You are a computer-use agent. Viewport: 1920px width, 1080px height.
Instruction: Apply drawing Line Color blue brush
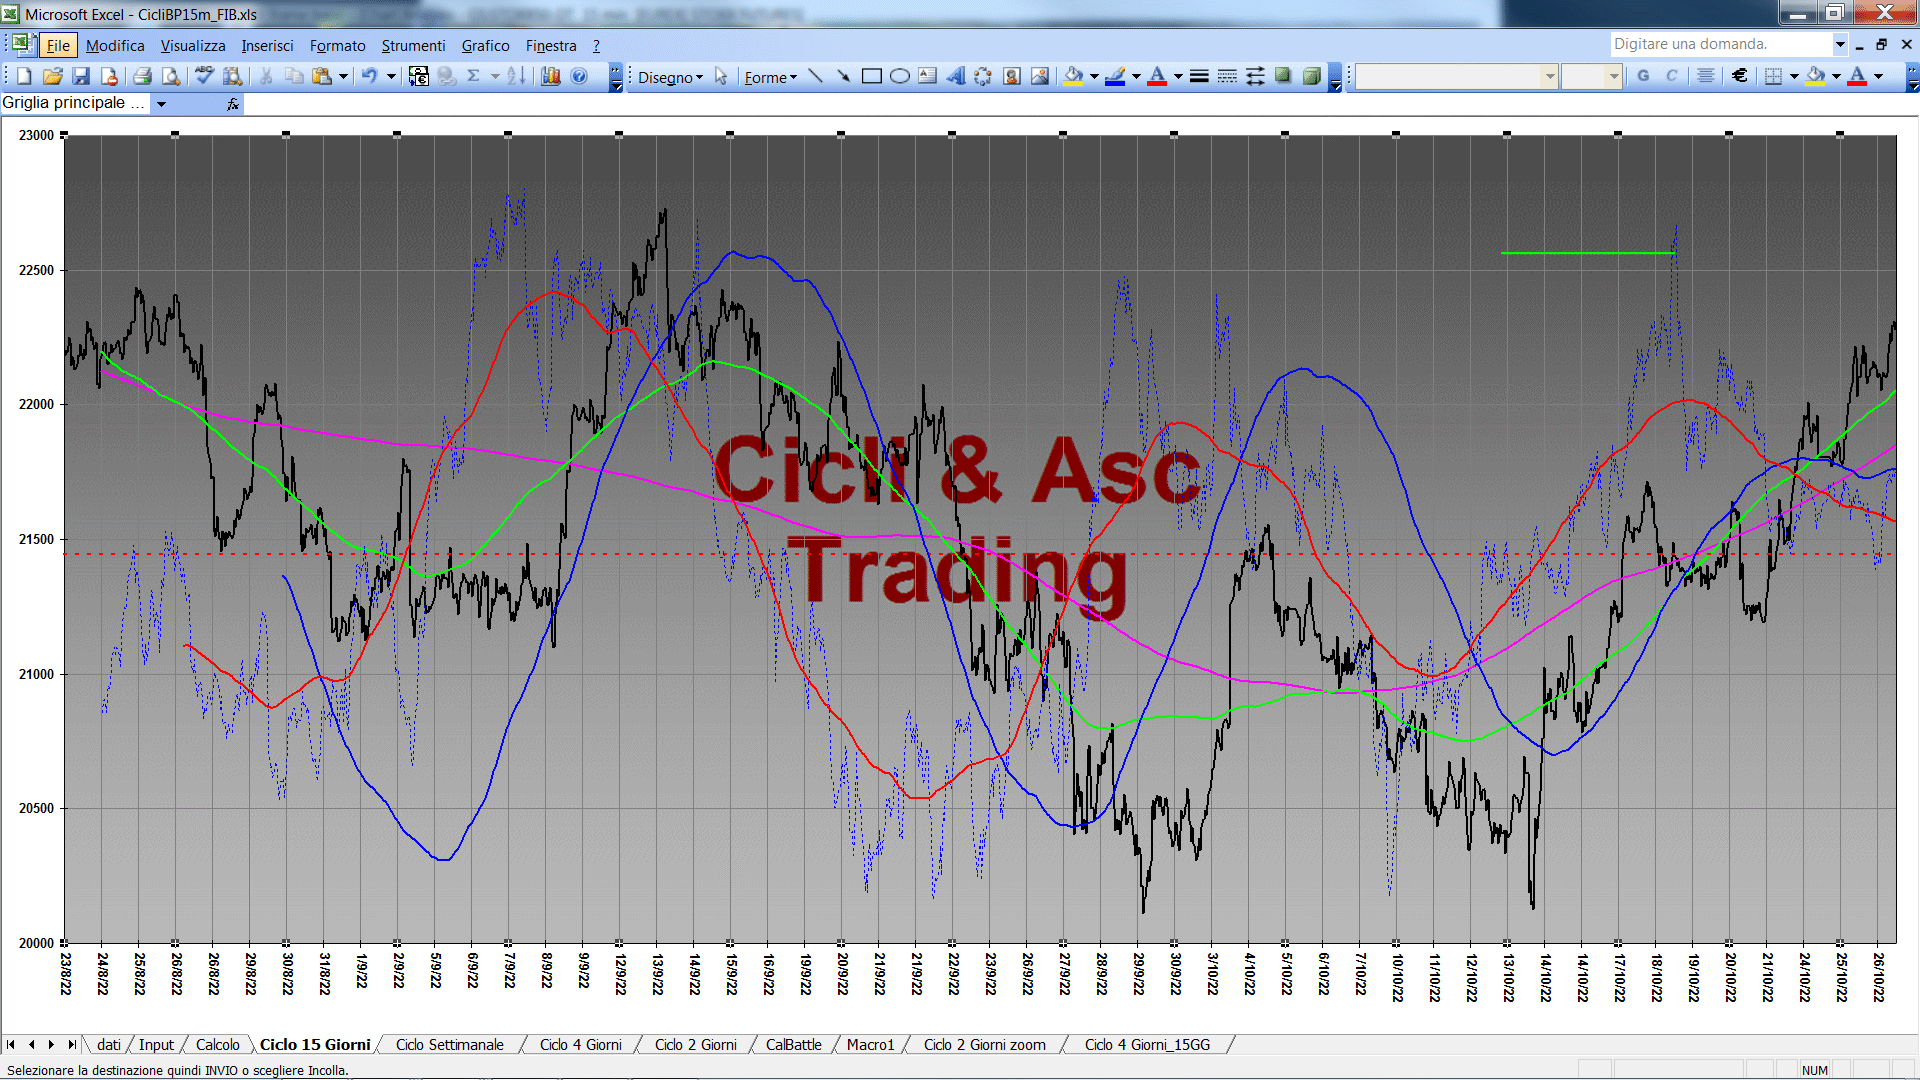click(1116, 77)
